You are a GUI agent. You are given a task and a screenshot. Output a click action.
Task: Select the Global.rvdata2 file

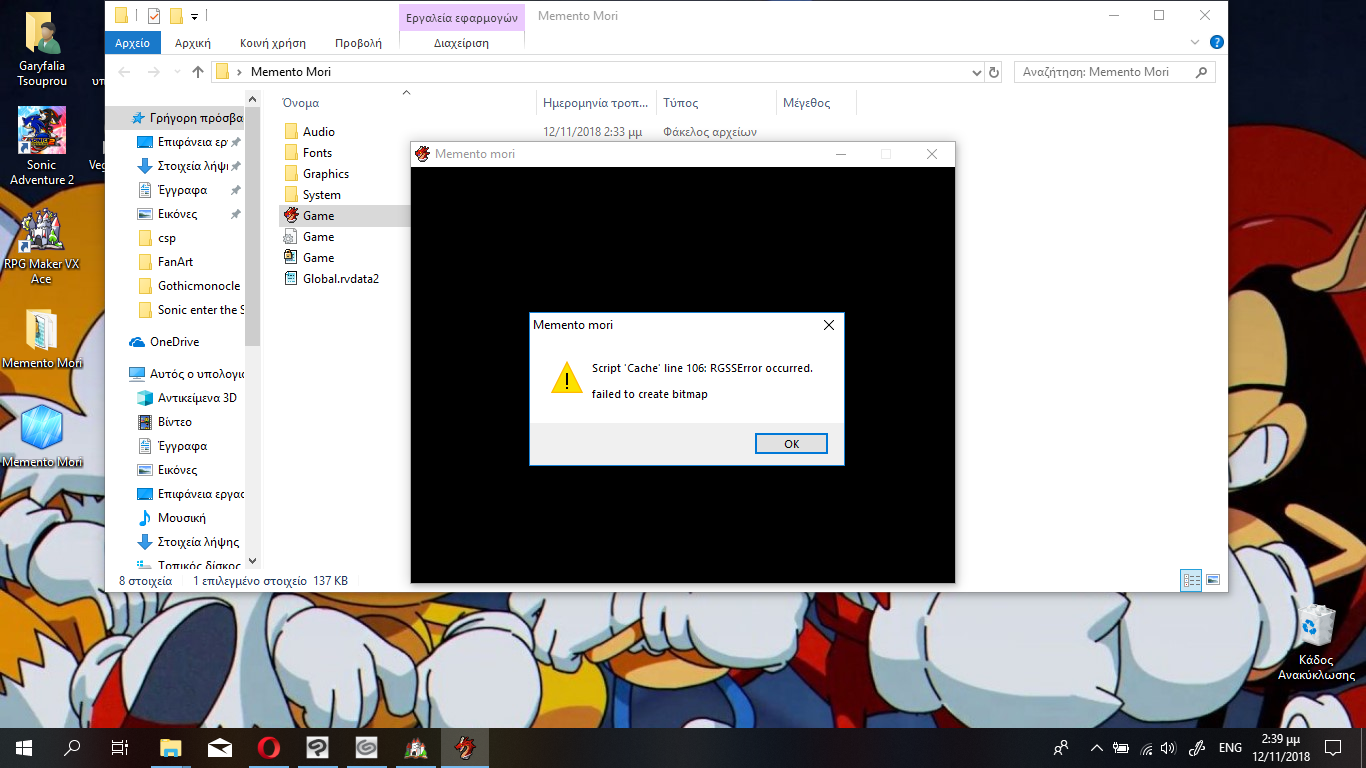pyautogui.click(x=341, y=279)
